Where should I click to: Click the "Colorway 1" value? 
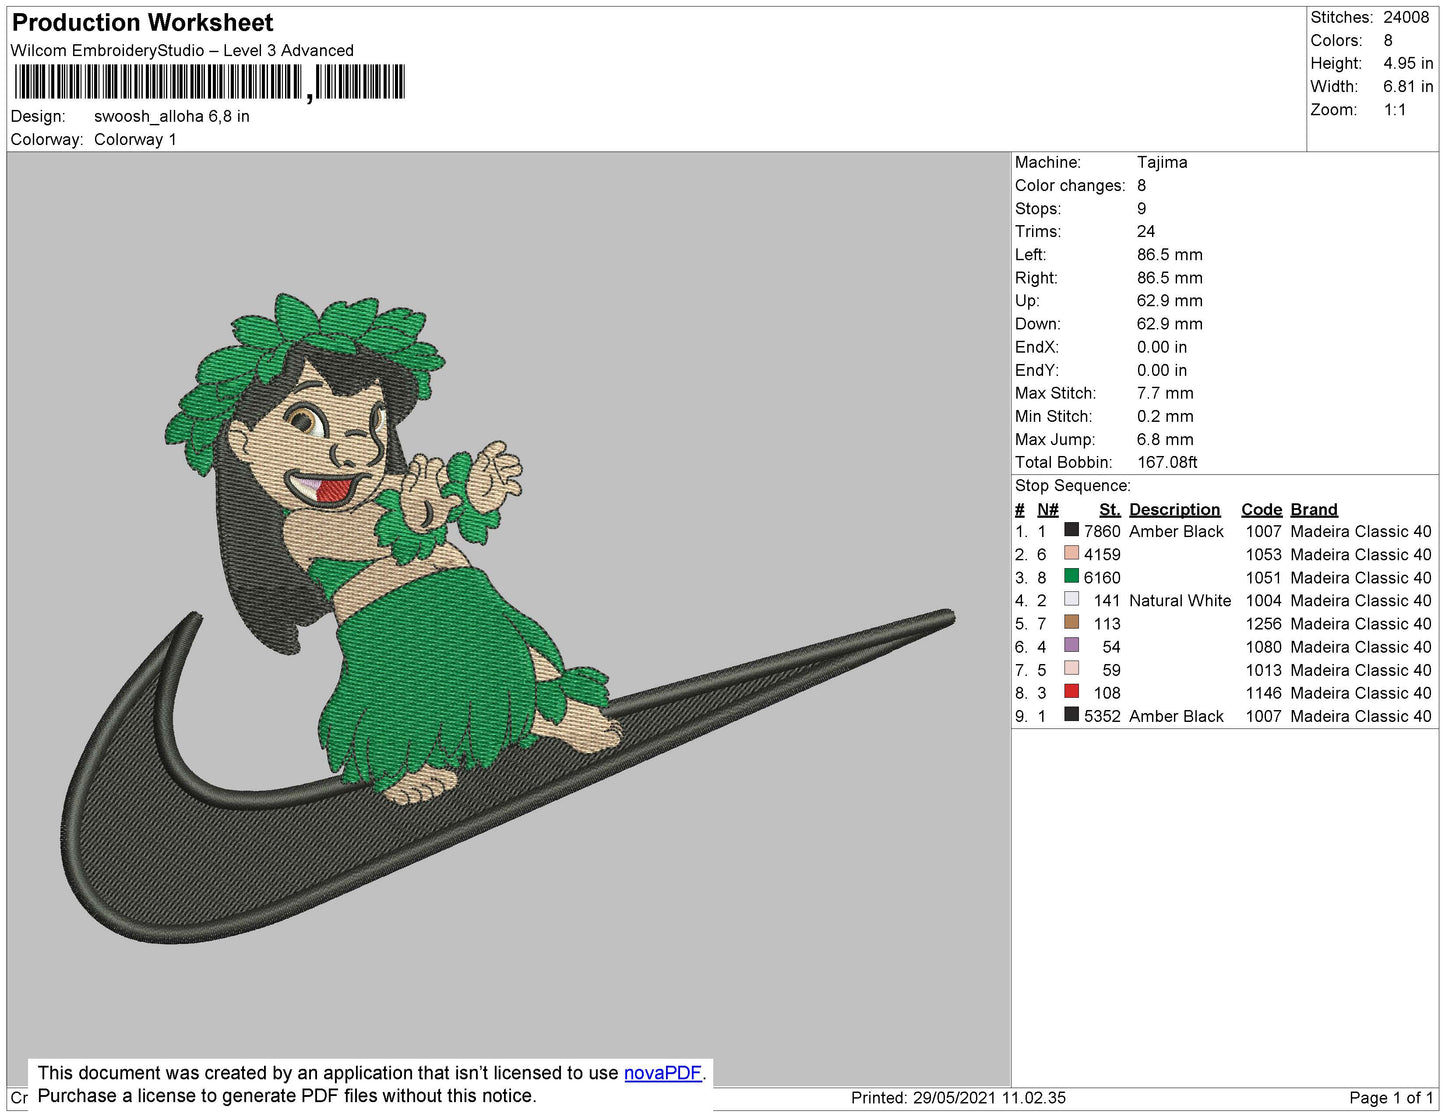tap(135, 139)
